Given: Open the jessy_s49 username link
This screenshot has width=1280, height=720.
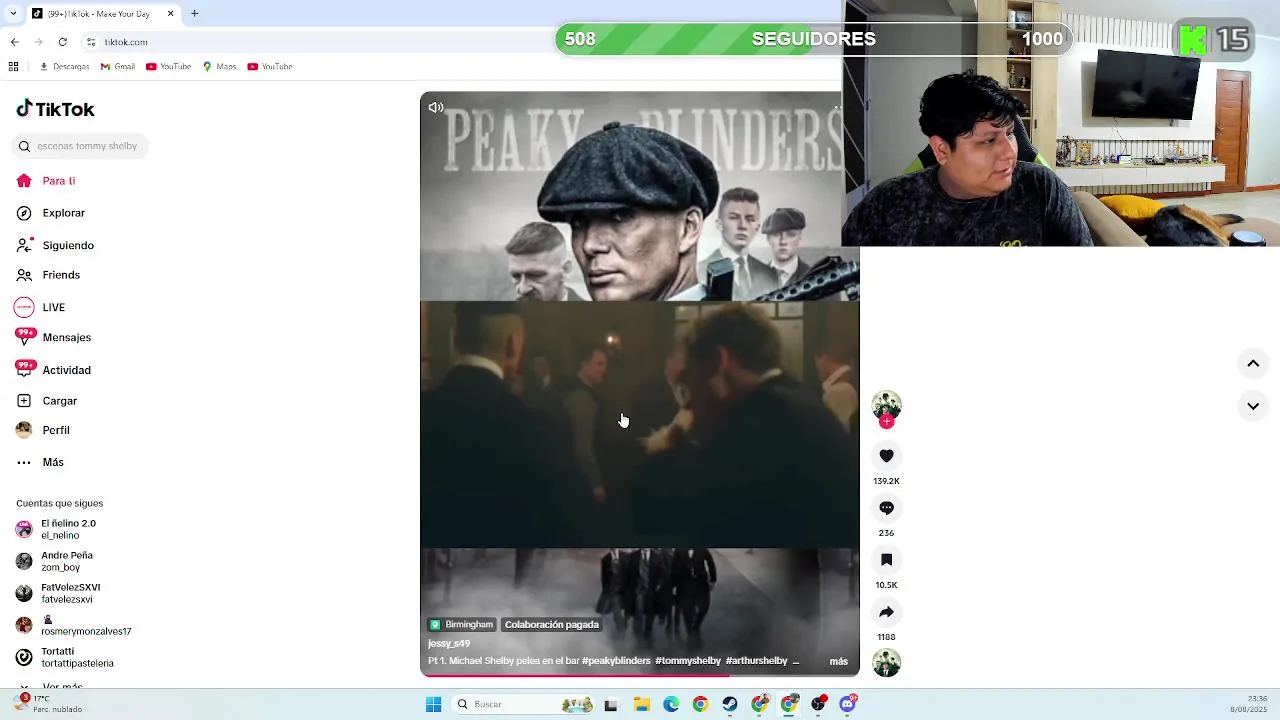Looking at the screenshot, I should click(449, 643).
